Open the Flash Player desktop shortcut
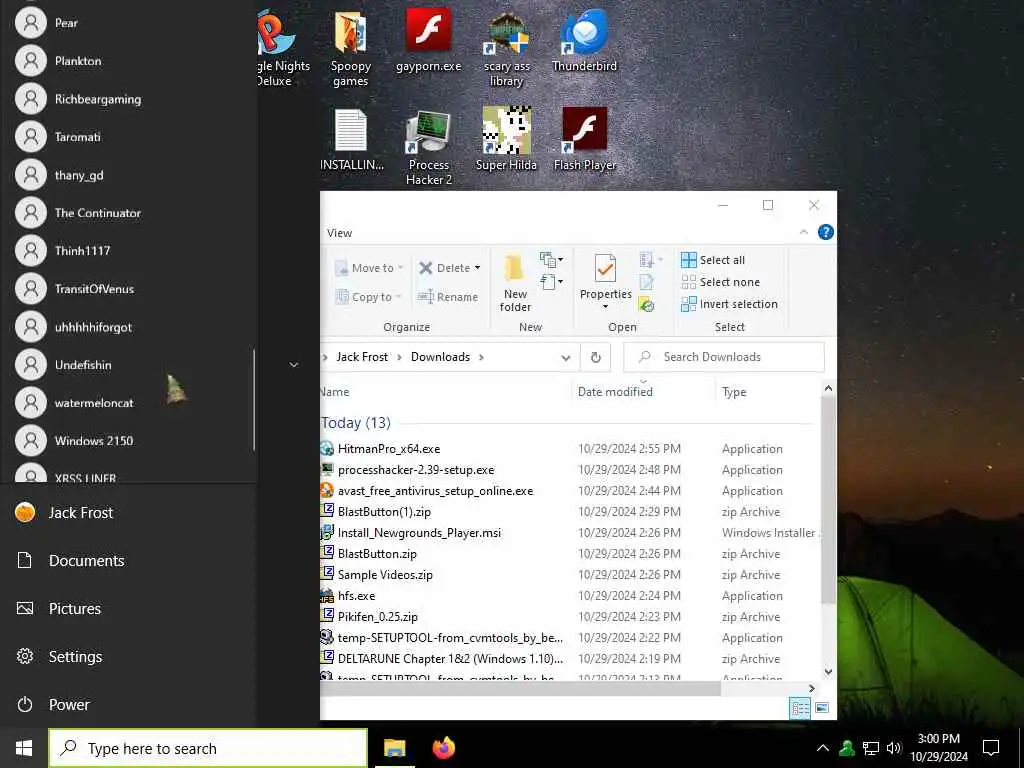 point(584,138)
